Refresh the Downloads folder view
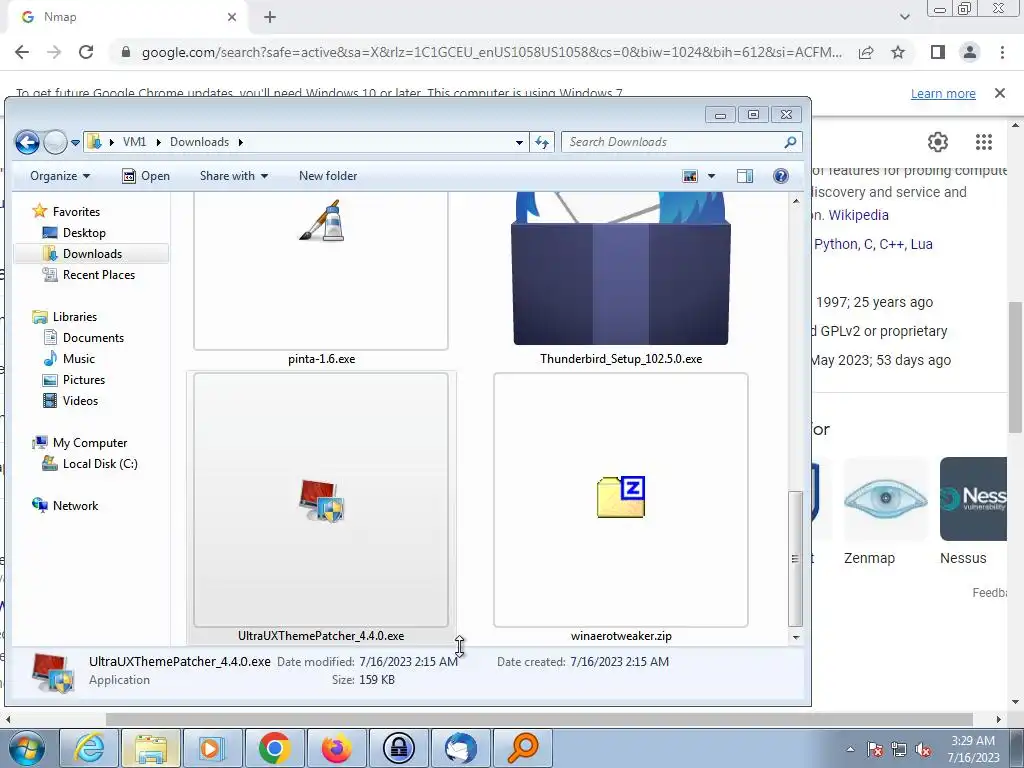 pos(541,142)
